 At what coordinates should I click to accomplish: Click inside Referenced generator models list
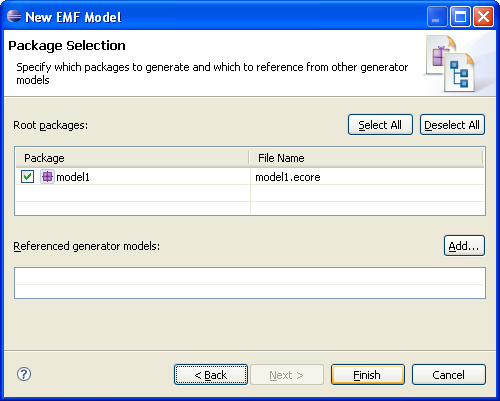250,283
